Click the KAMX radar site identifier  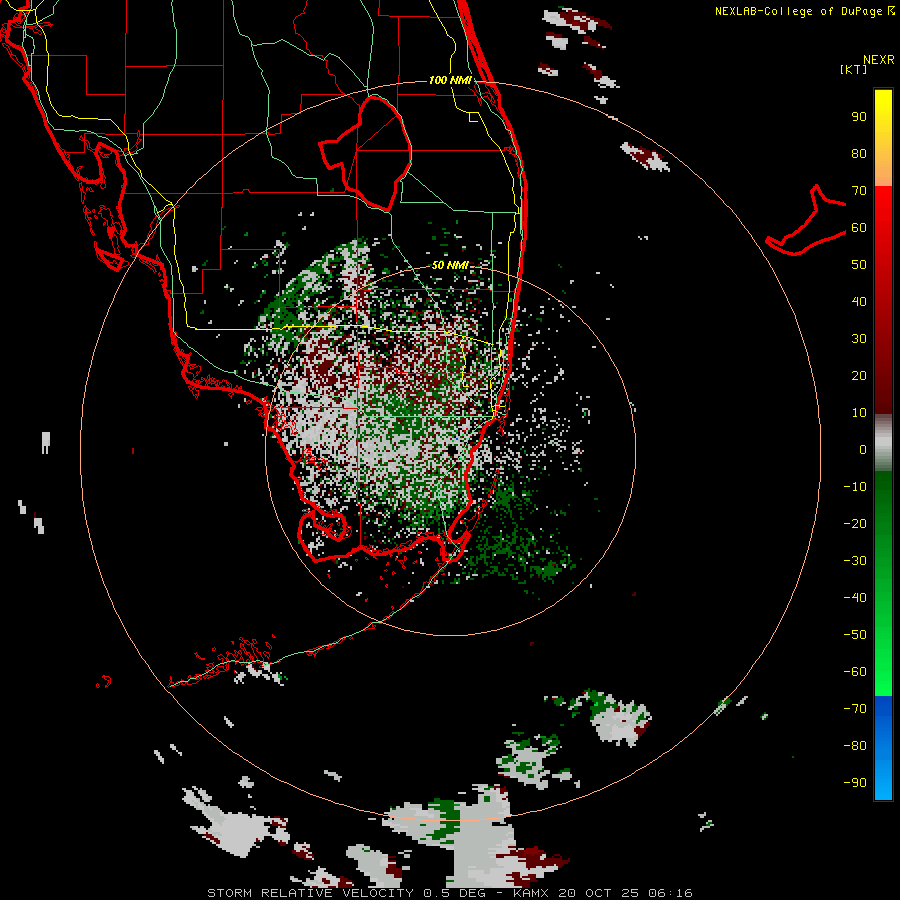pyautogui.click(x=531, y=893)
